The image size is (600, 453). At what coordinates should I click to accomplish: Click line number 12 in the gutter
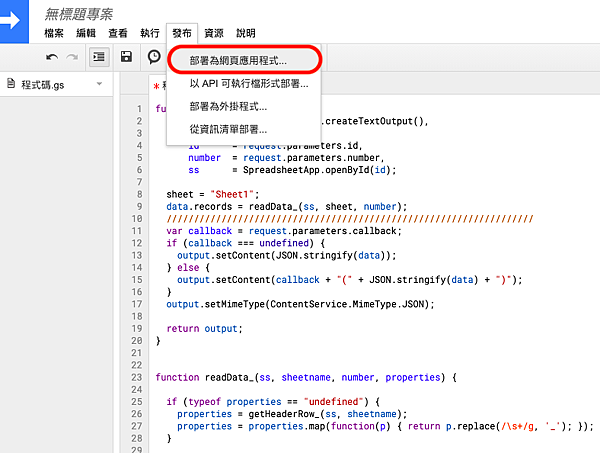pos(137,243)
